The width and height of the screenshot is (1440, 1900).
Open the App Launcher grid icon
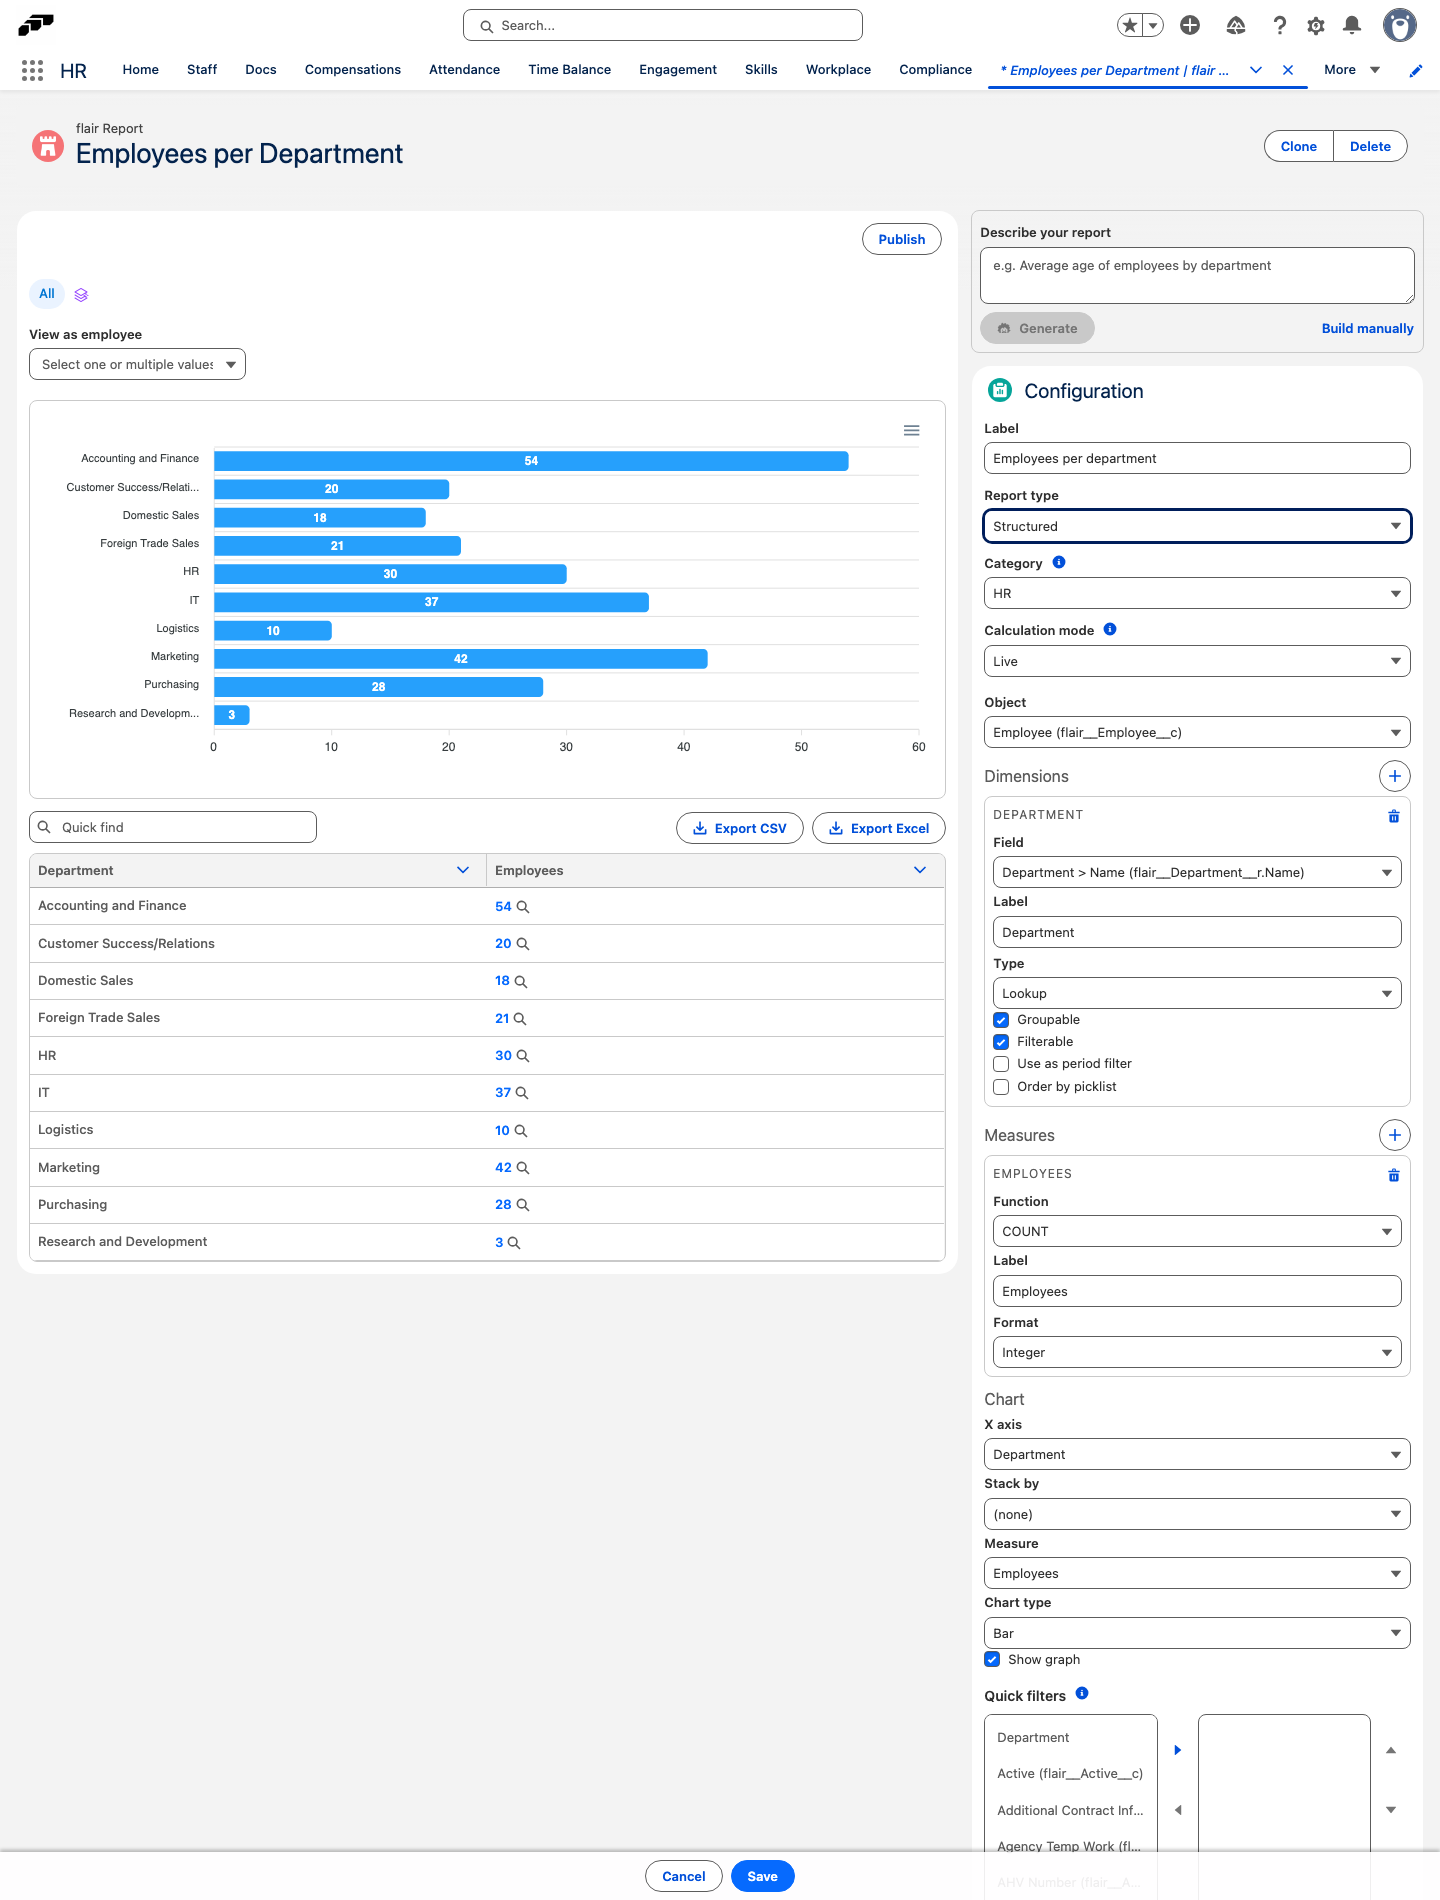point(32,70)
